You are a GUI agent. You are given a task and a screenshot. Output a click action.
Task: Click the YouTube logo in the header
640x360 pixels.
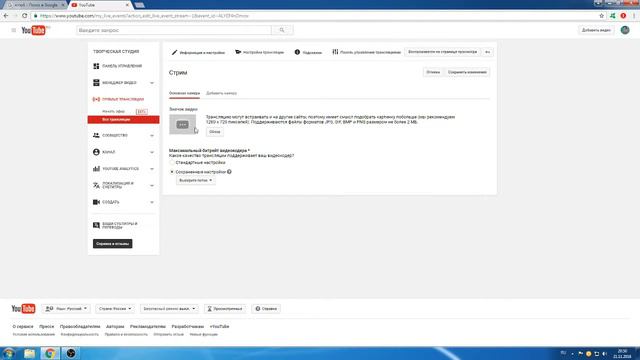tap(33, 30)
